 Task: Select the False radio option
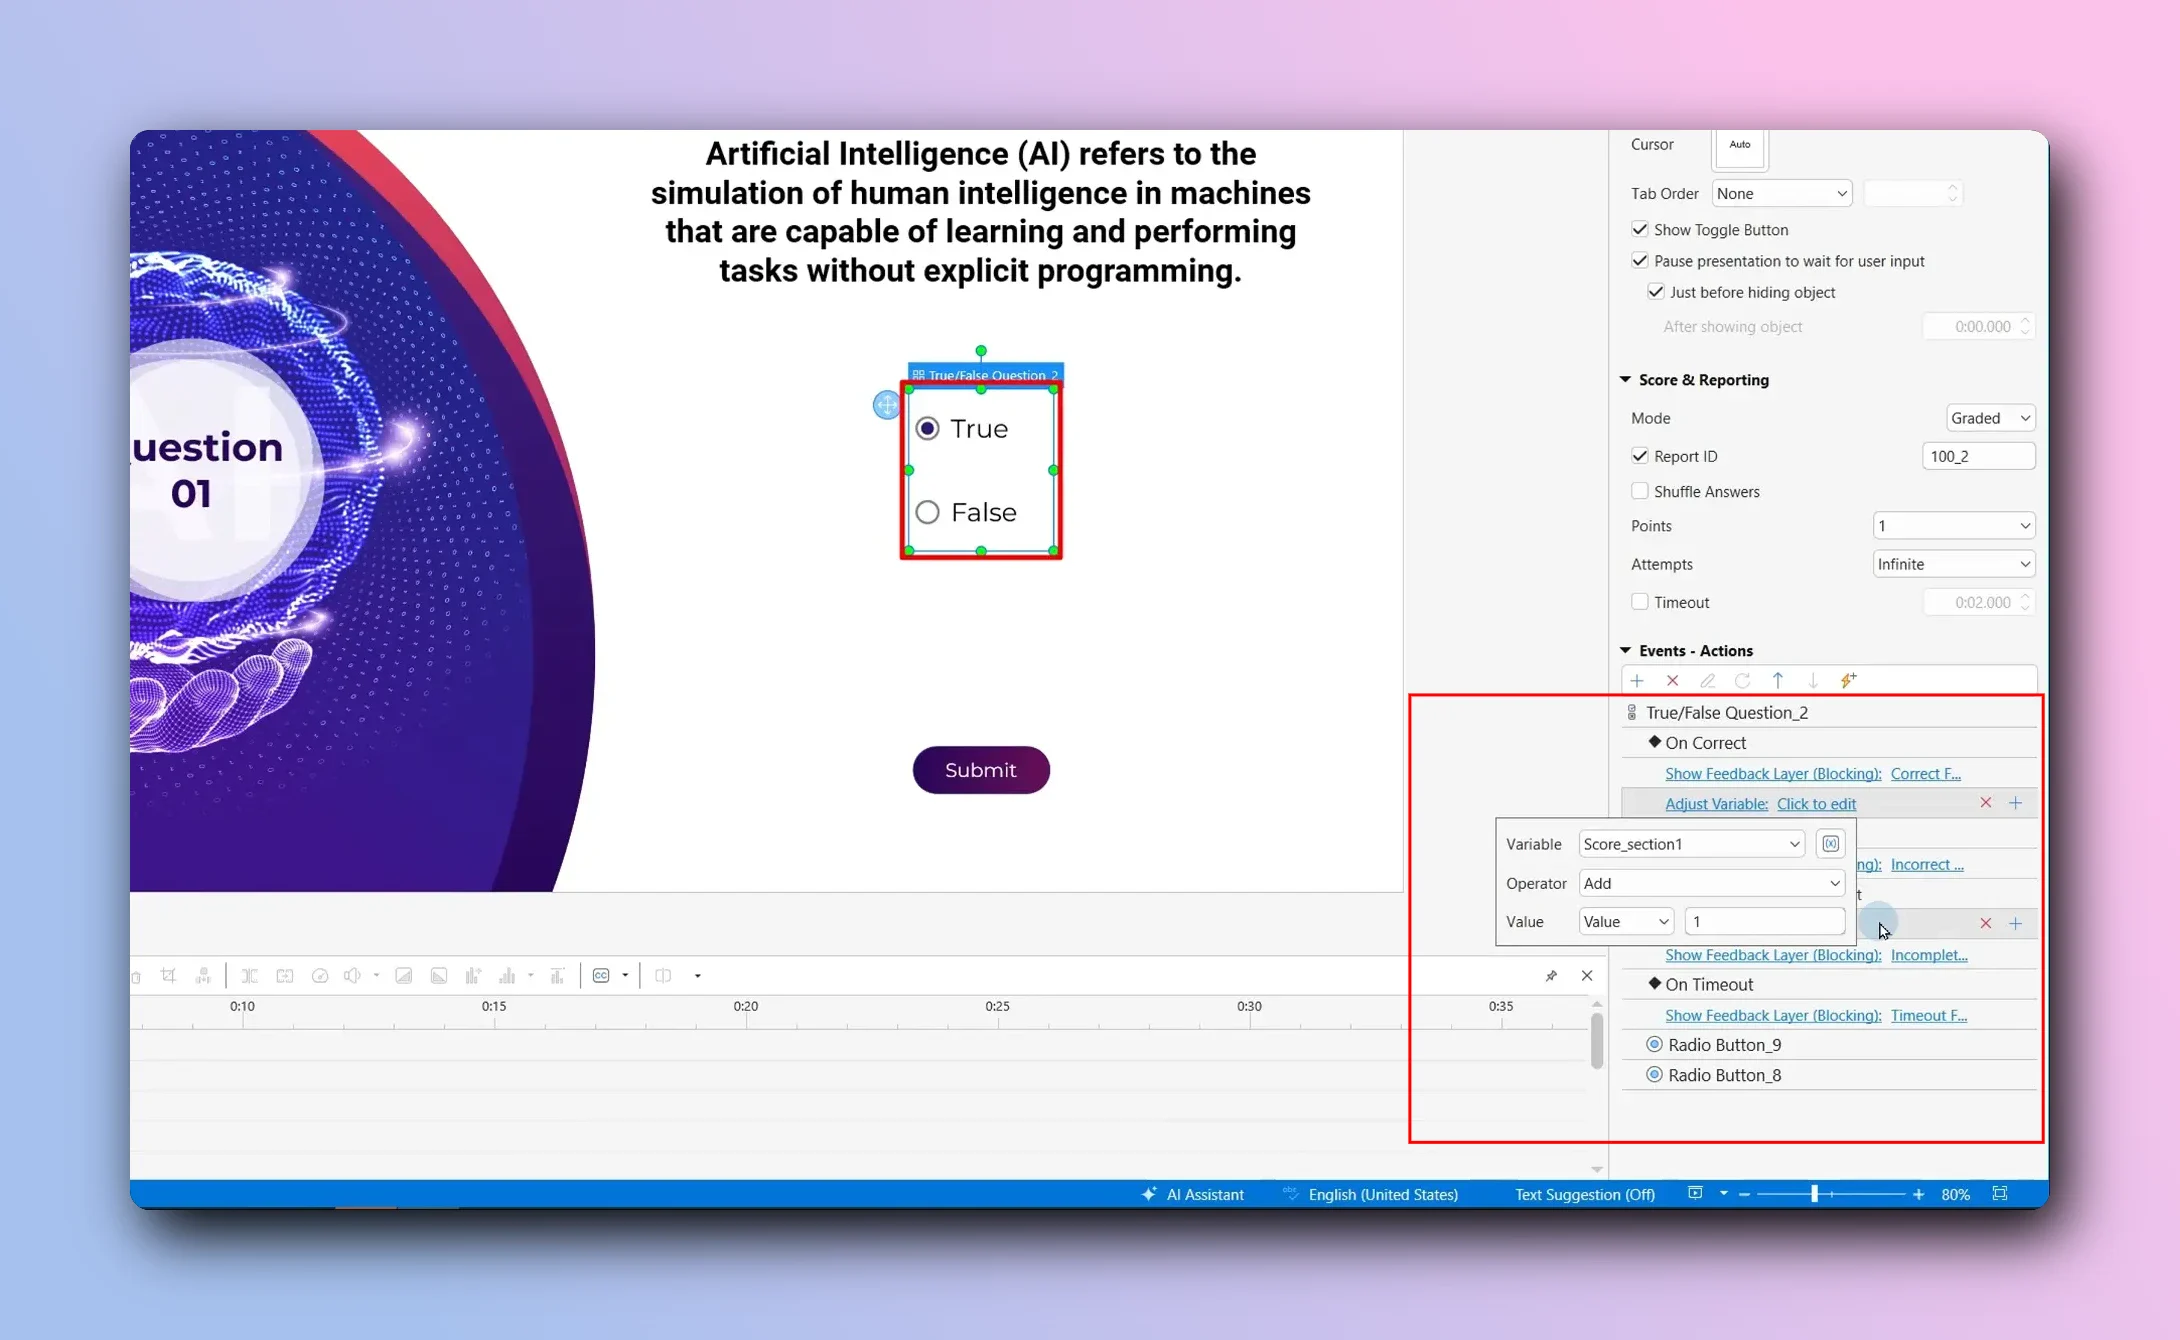[928, 512]
